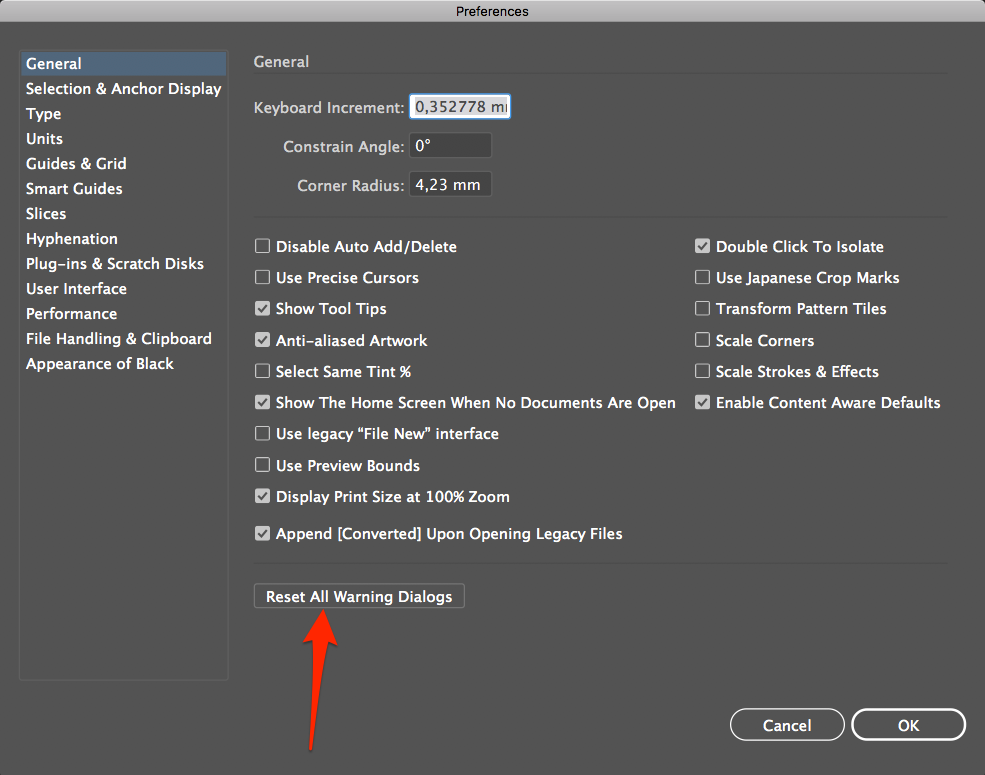985x775 pixels.
Task: Enable Disable Auto Add/Delete checkbox
Action: pyautogui.click(x=263, y=247)
